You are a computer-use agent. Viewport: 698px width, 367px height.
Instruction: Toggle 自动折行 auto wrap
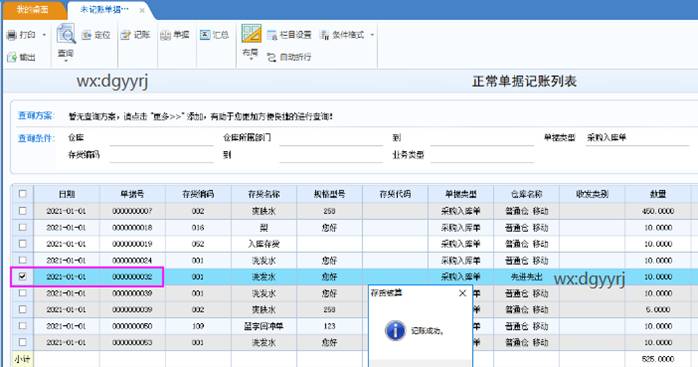coord(289,57)
